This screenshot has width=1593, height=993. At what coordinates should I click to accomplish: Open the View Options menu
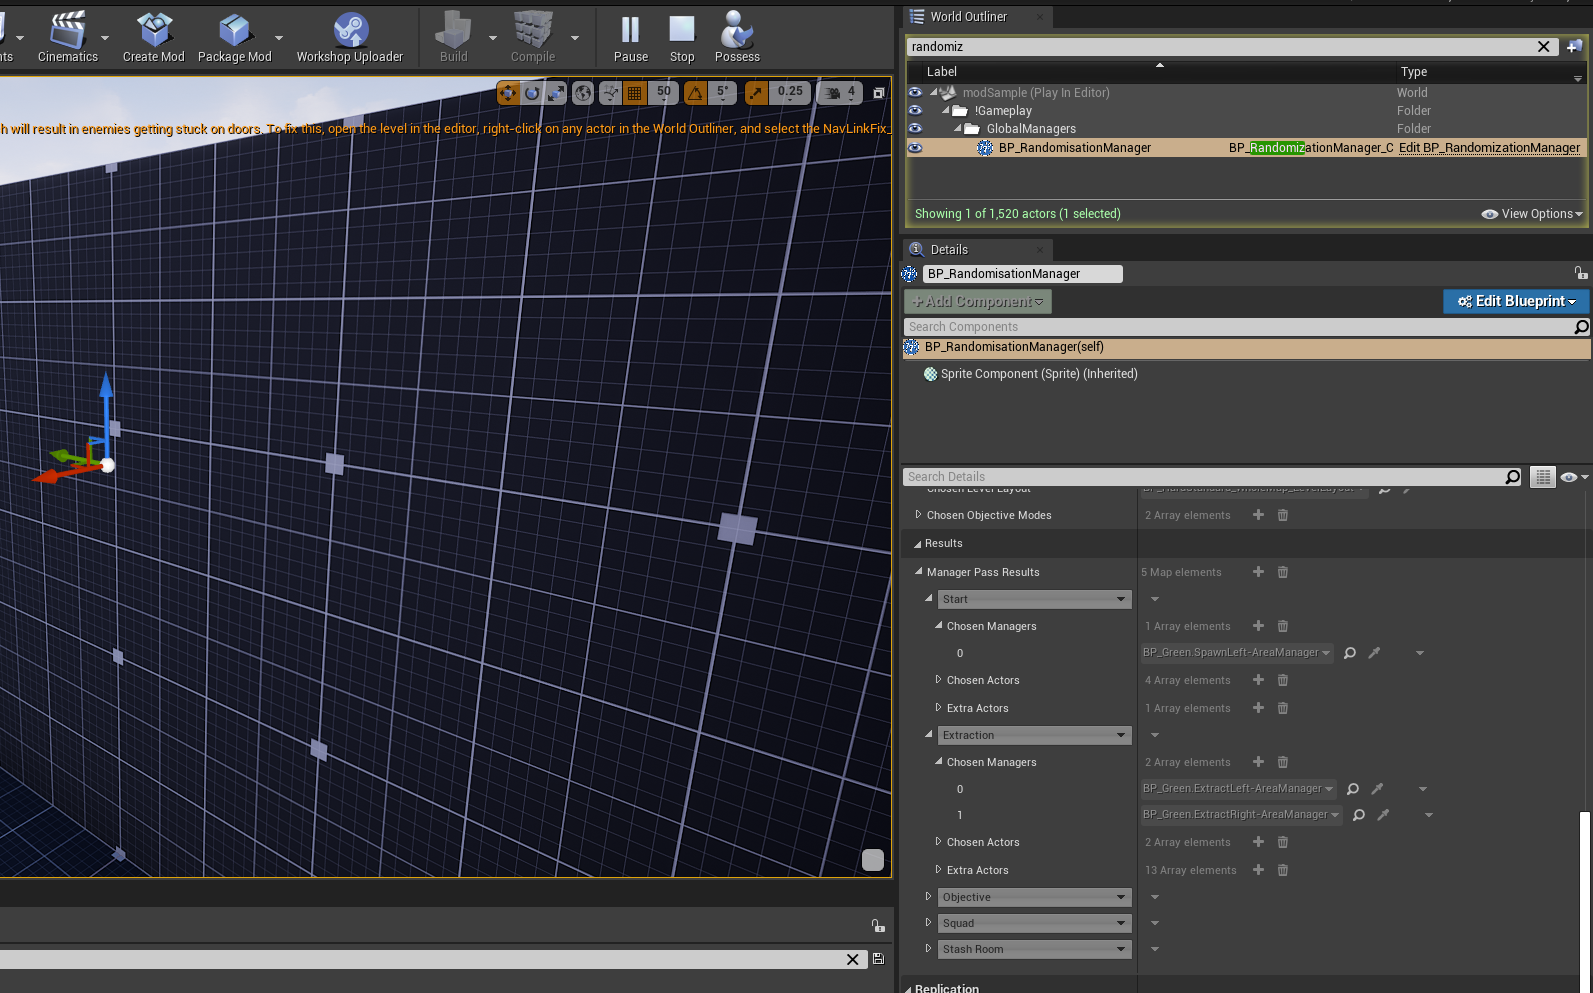click(1532, 214)
